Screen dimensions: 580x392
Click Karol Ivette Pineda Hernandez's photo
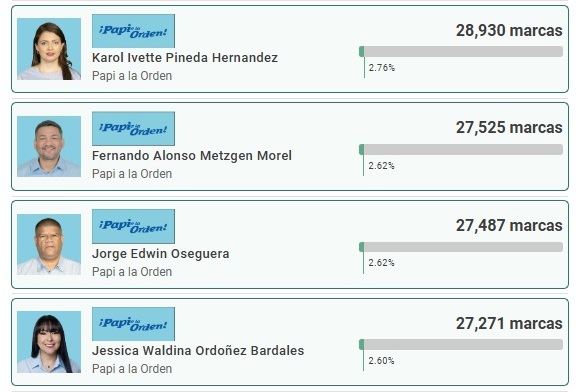click(x=49, y=49)
